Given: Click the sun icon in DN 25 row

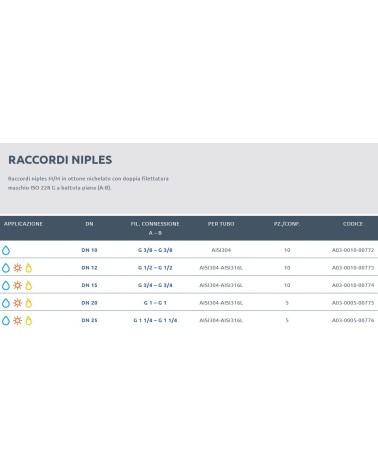Looking at the screenshot, I should coord(17,320).
